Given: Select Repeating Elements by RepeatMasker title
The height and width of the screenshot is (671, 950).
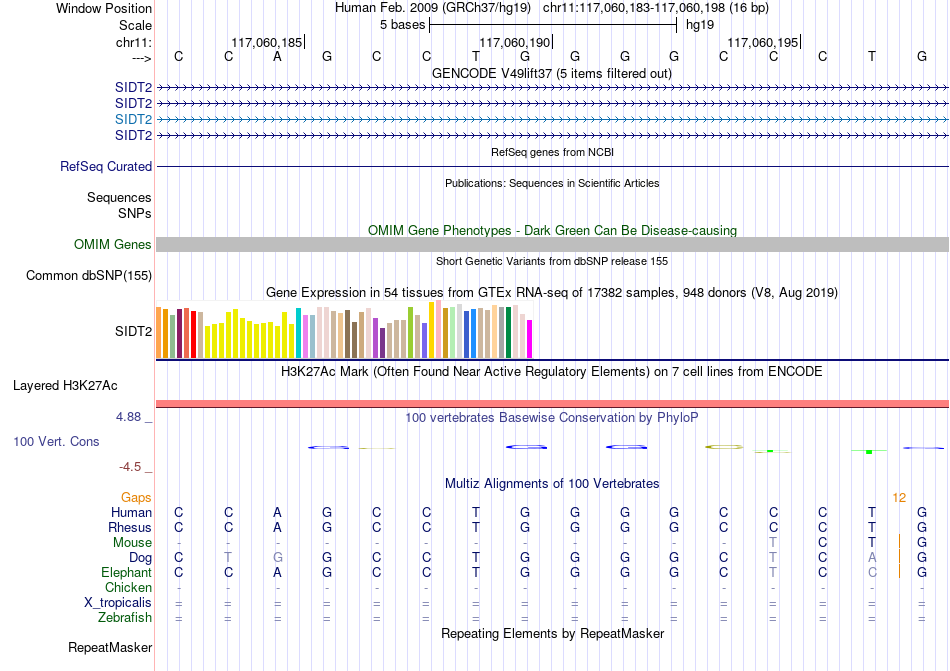Looking at the screenshot, I should (x=552, y=634).
